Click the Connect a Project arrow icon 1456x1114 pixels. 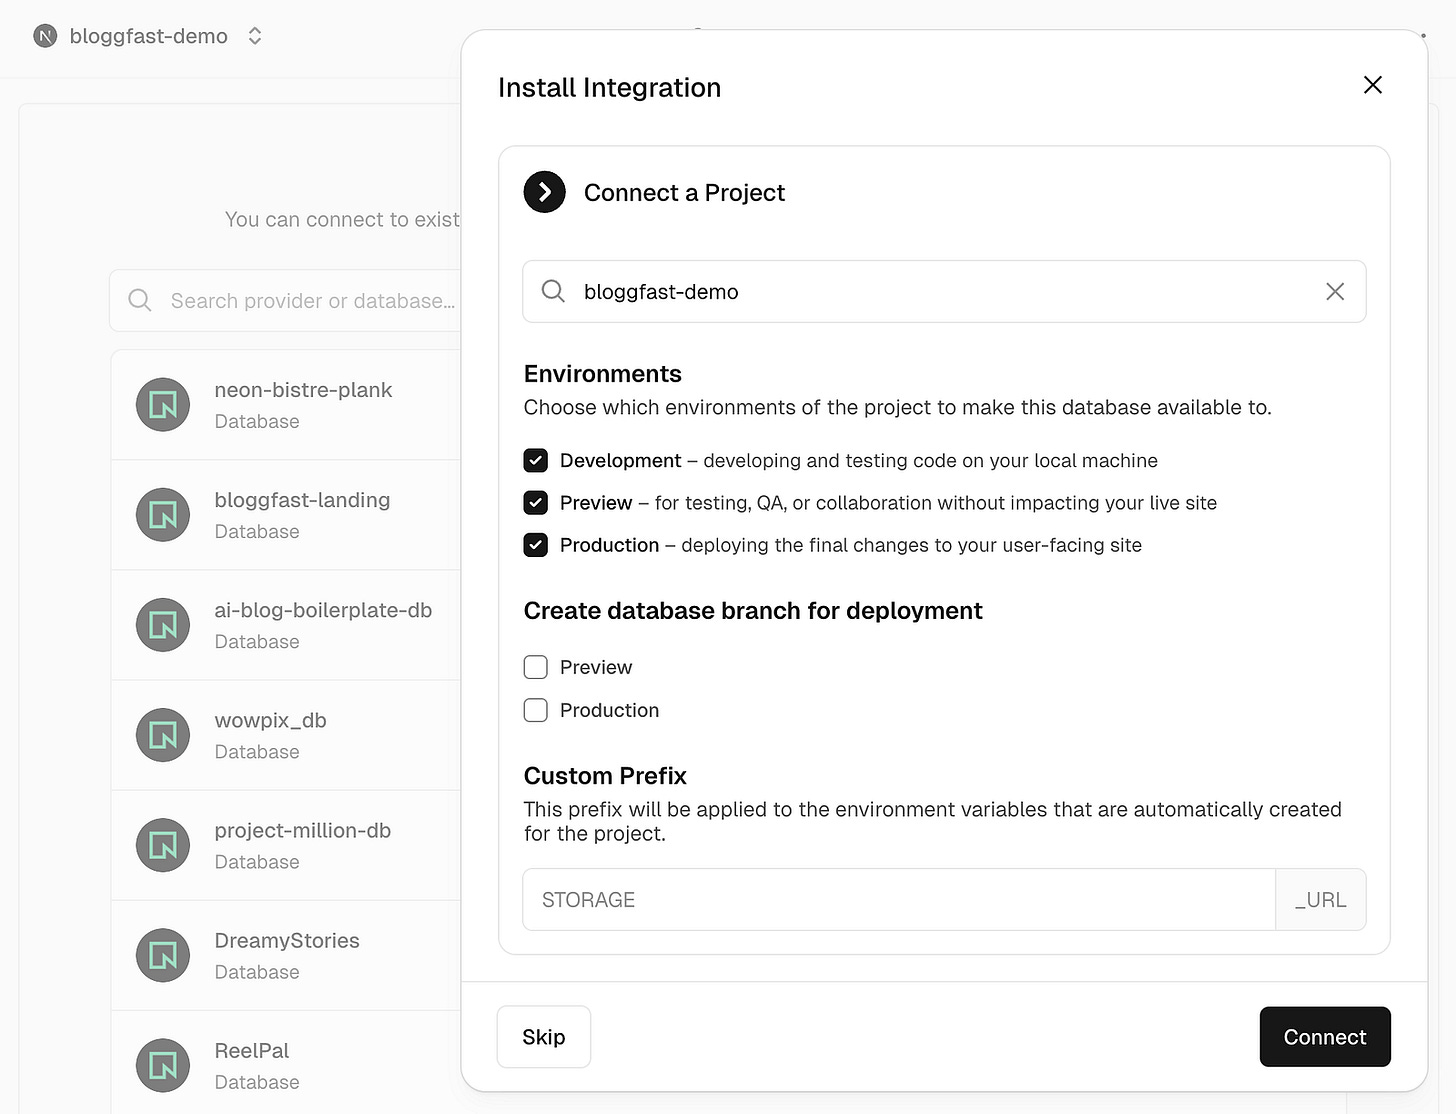(x=544, y=192)
